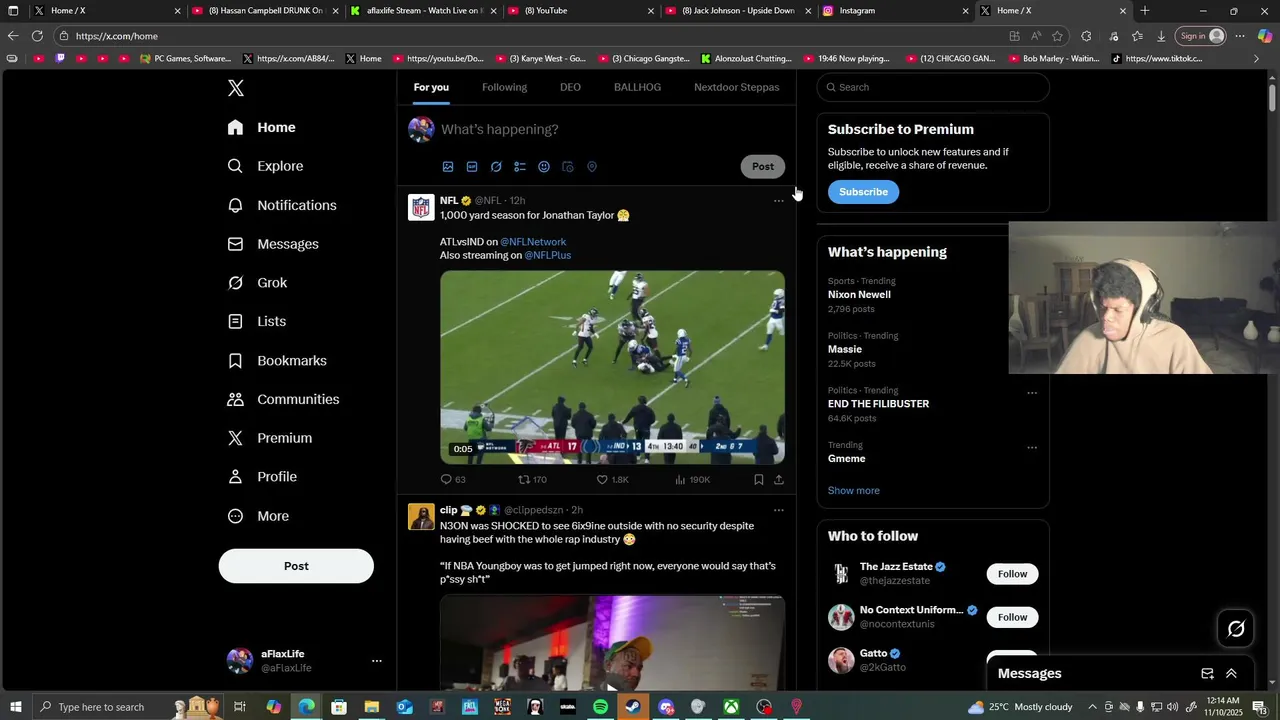The width and height of the screenshot is (1280, 720).
Task: Sign in to Edge profile
Action: click(1202, 36)
